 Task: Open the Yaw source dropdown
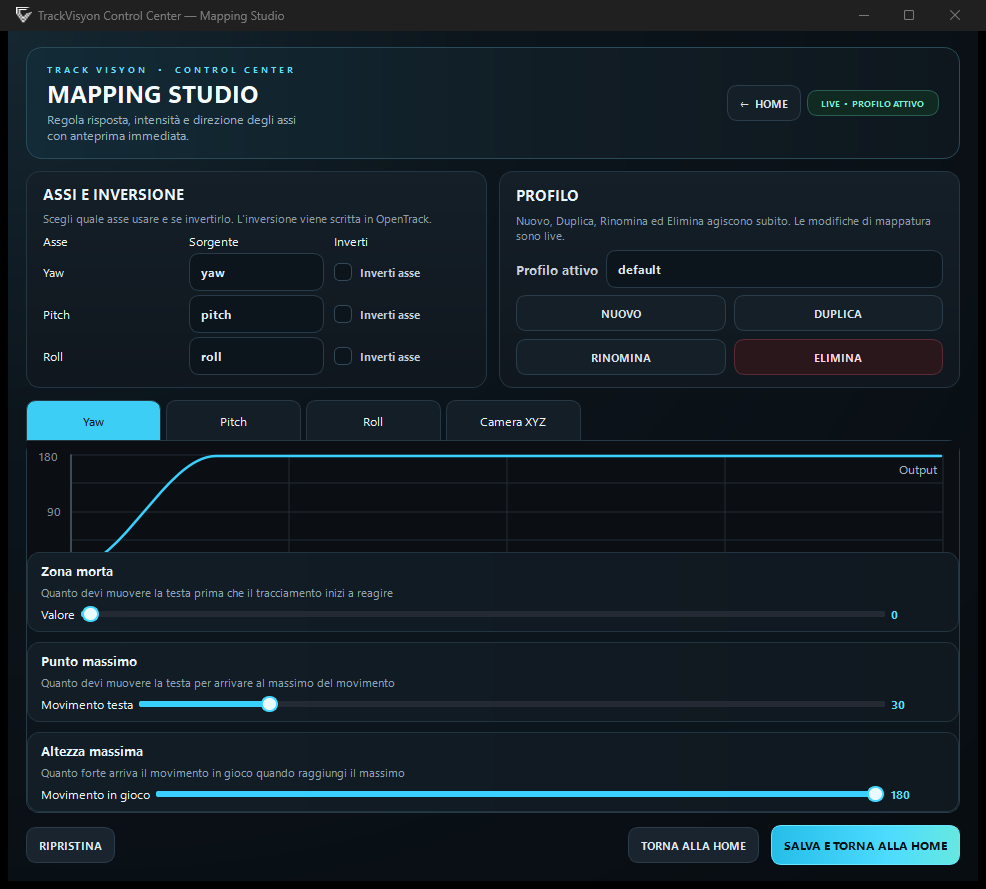(256, 272)
